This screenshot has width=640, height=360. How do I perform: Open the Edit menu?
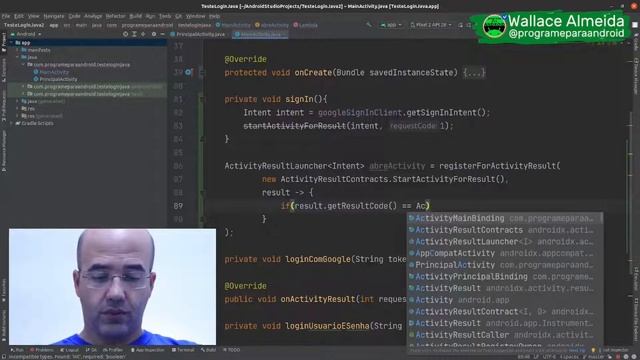(x=19, y=16)
